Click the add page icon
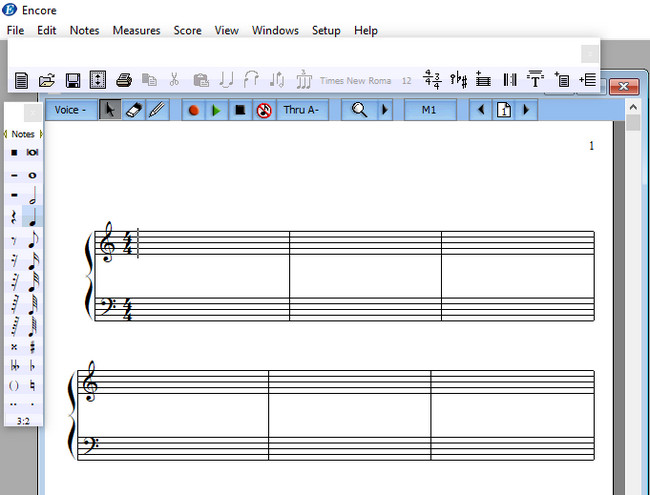Viewport: 650px width, 495px height. coord(562,79)
